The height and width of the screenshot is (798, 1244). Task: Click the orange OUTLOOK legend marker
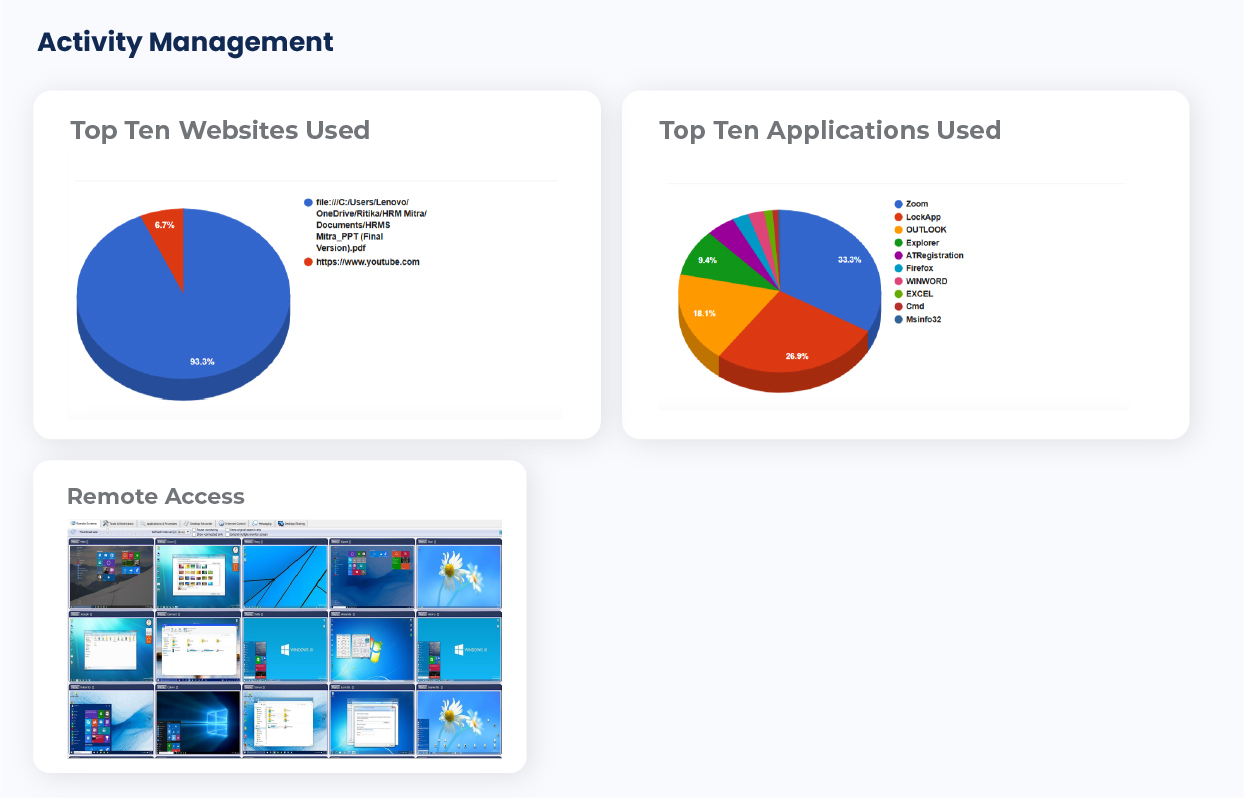tap(899, 230)
